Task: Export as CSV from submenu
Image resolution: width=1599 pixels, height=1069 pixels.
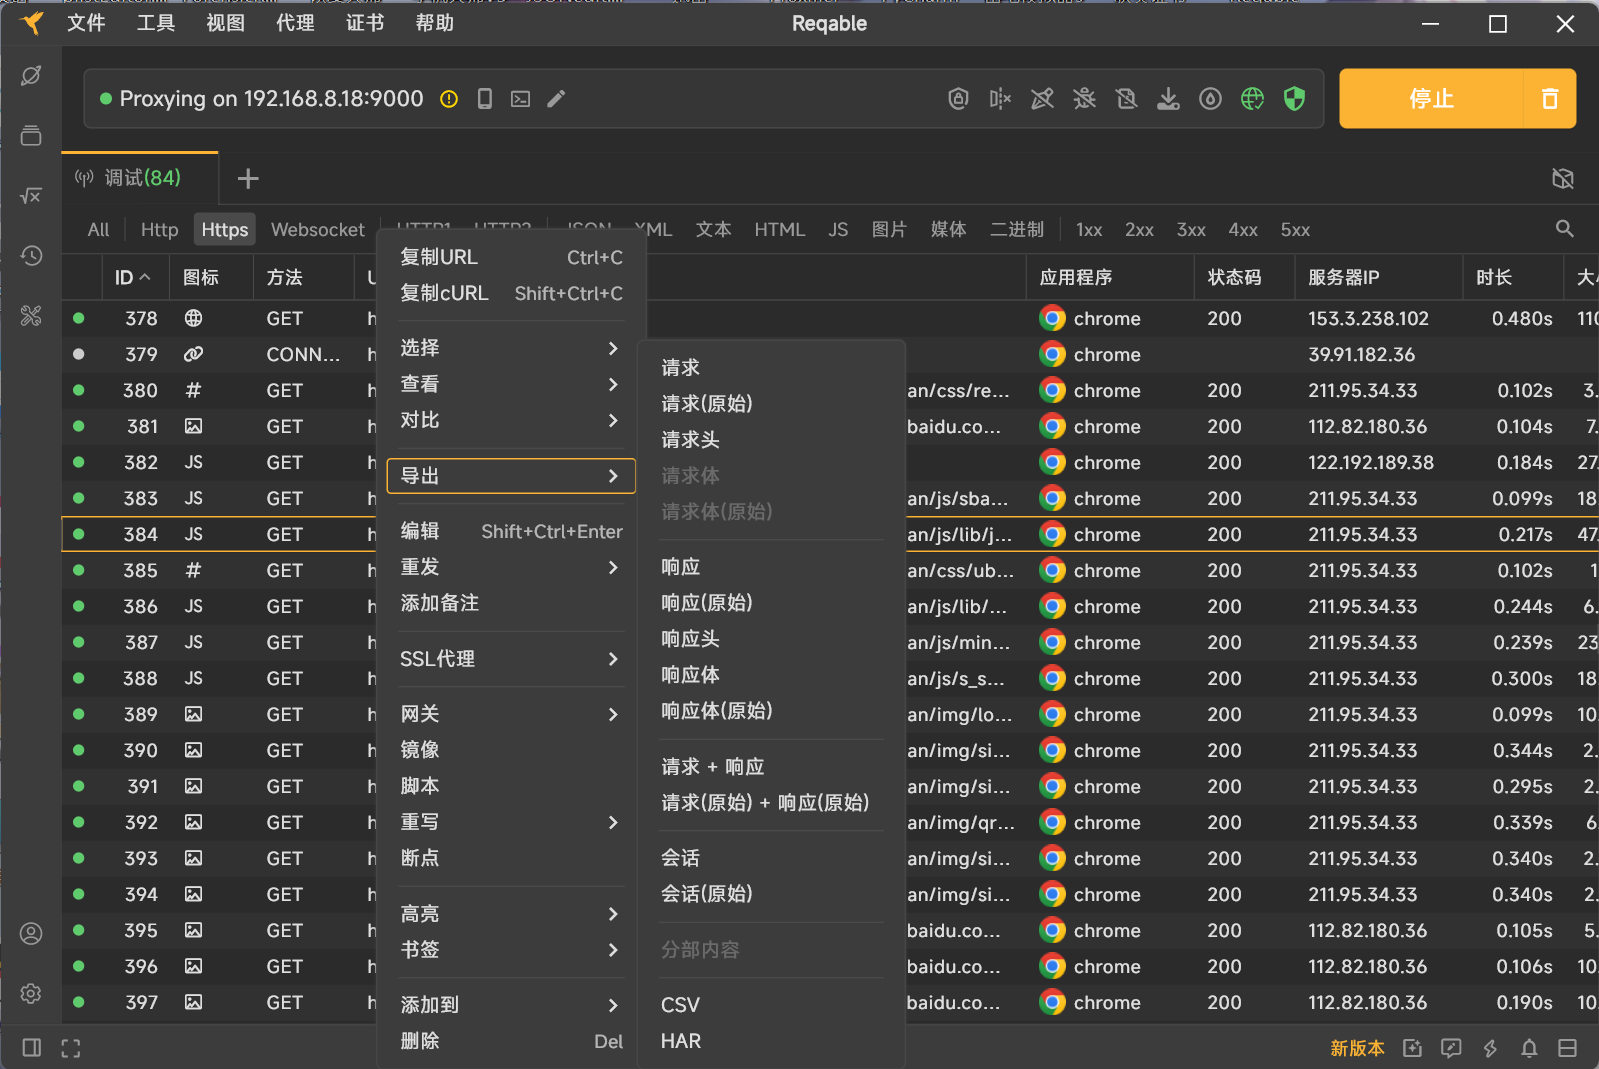Action: coord(772,1005)
